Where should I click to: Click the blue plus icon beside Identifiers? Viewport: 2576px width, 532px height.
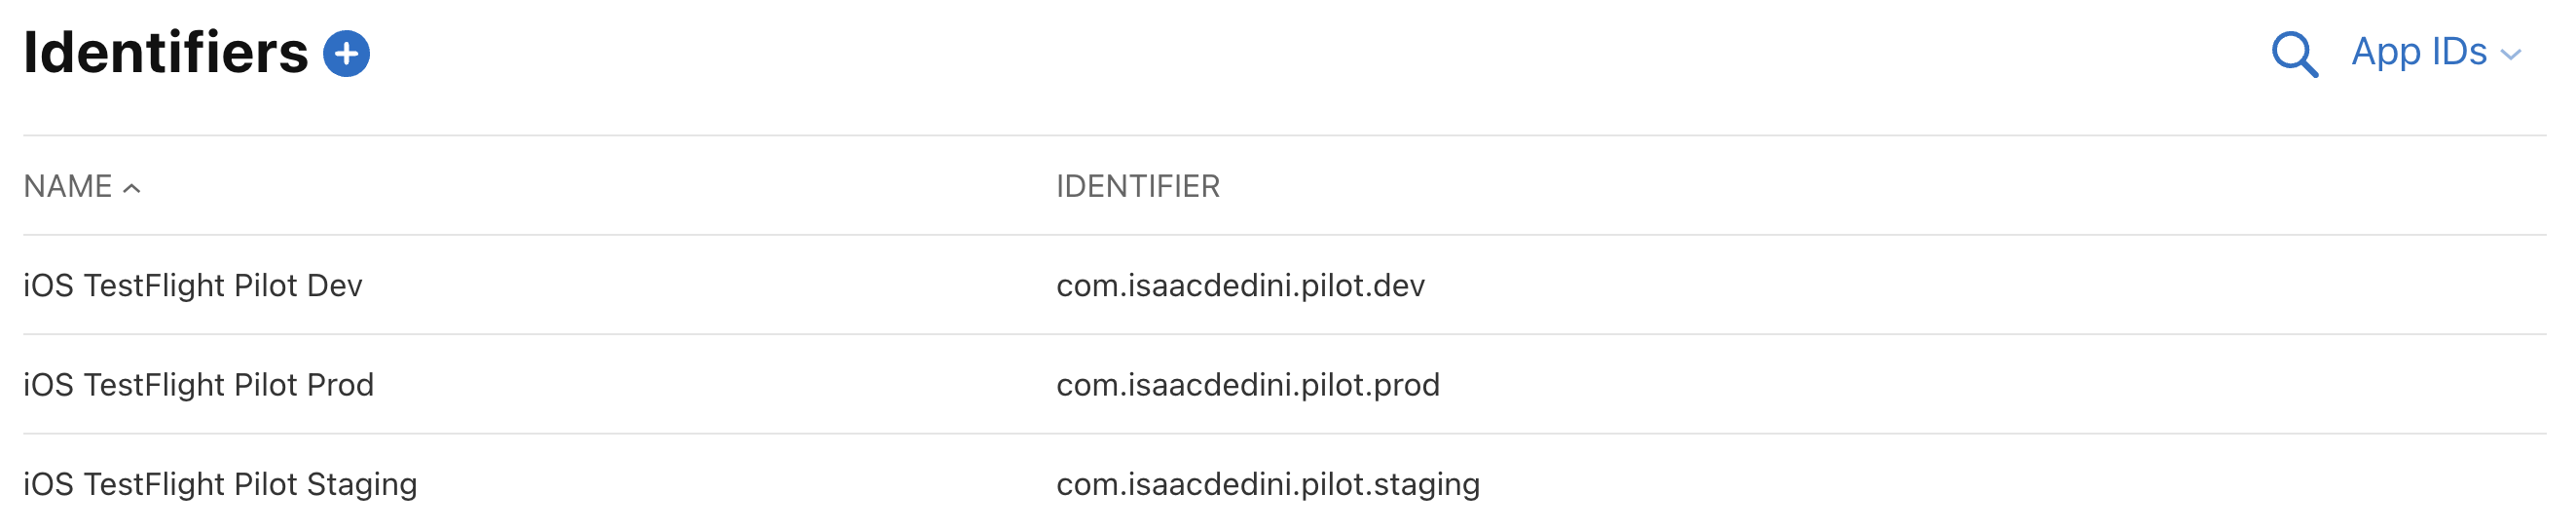point(346,54)
